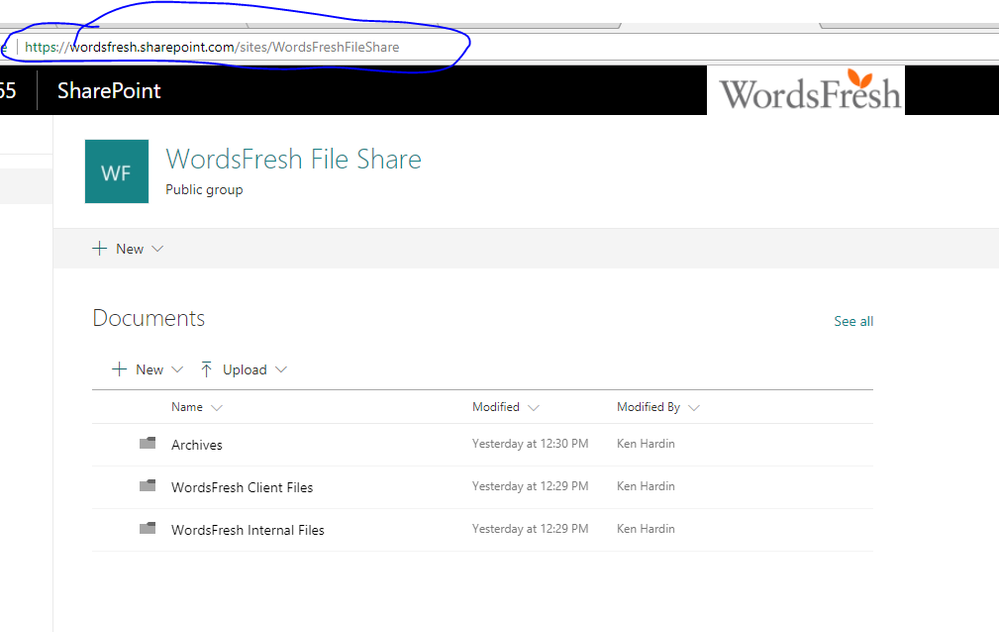
Task: Open the SharePoint home link
Action: pyautogui.click(x=109, y=90)
